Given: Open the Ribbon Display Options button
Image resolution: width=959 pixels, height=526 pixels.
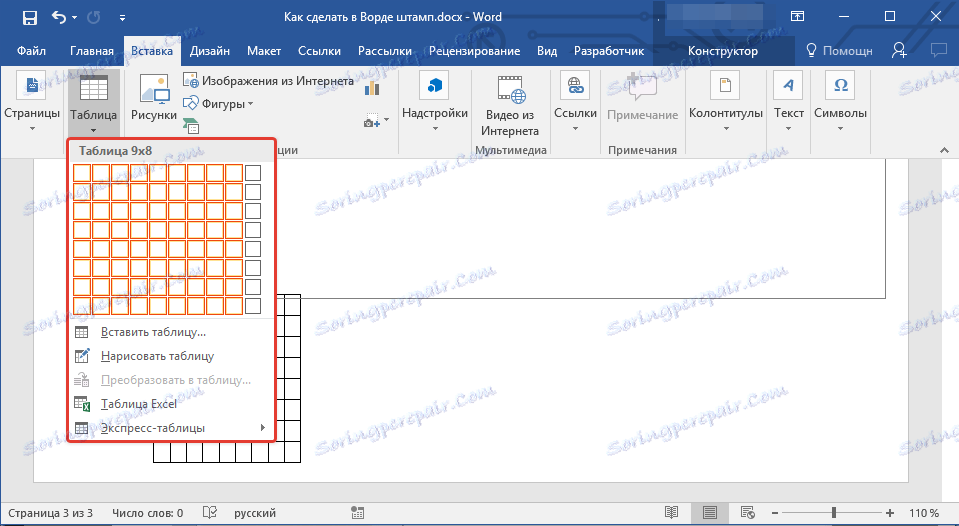Looking at the screenshot, I should tap(797, 17).
